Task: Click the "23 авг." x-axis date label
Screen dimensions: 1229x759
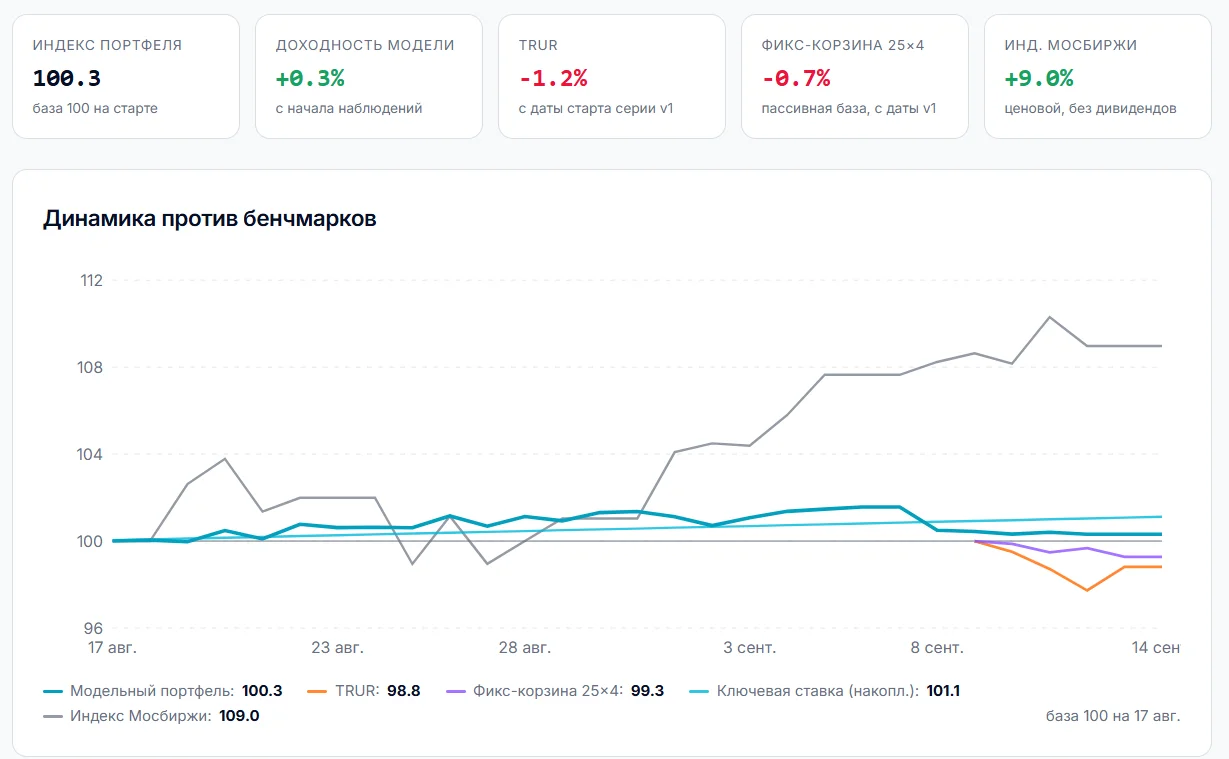Action: coord(336,648)
